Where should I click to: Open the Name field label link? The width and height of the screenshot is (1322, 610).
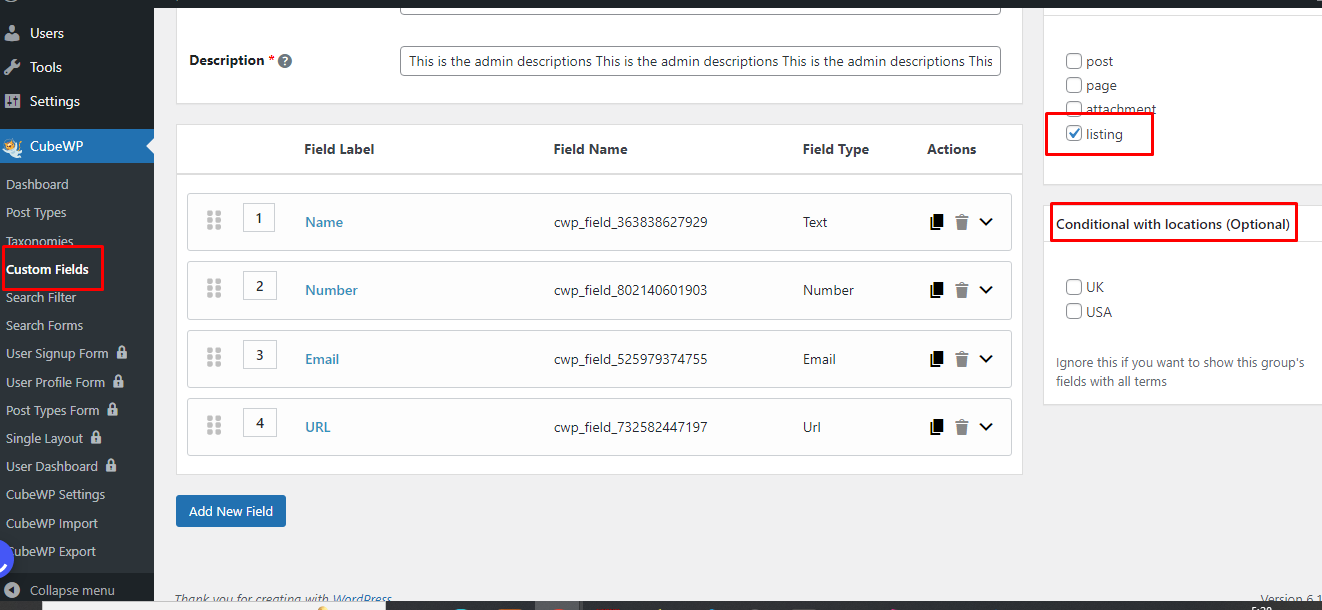click(324, 222)
